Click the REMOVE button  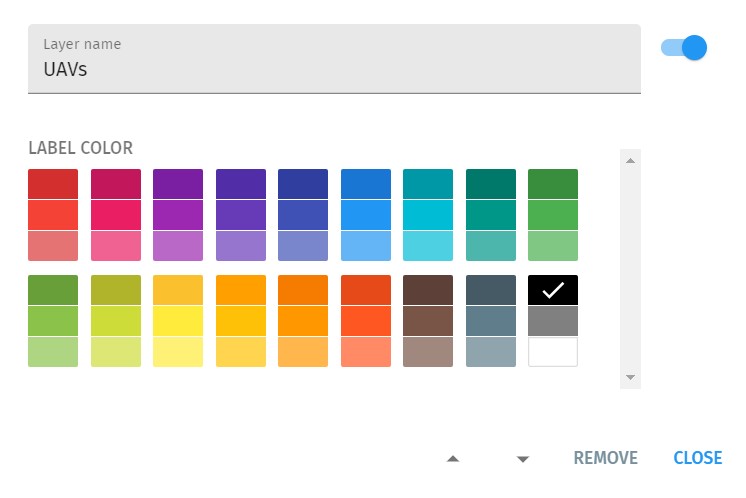(605, 458)
